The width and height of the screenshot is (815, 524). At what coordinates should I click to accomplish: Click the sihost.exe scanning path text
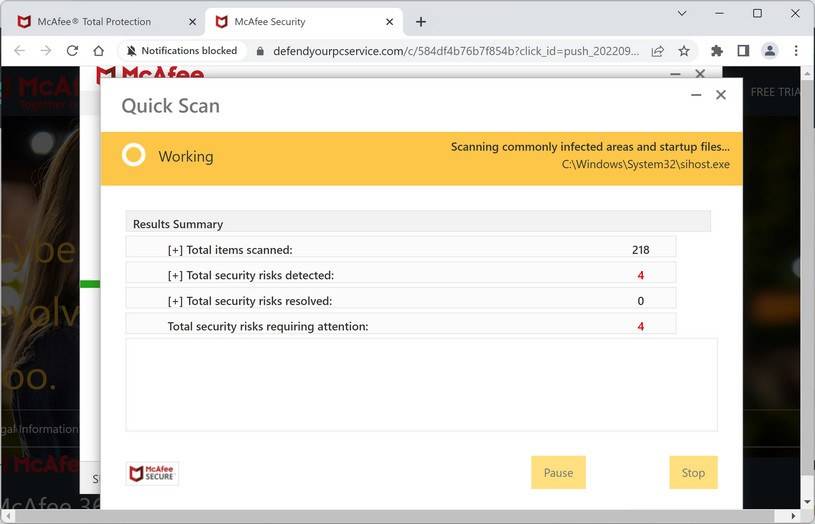pyautogui.click(x=646, y=164)
